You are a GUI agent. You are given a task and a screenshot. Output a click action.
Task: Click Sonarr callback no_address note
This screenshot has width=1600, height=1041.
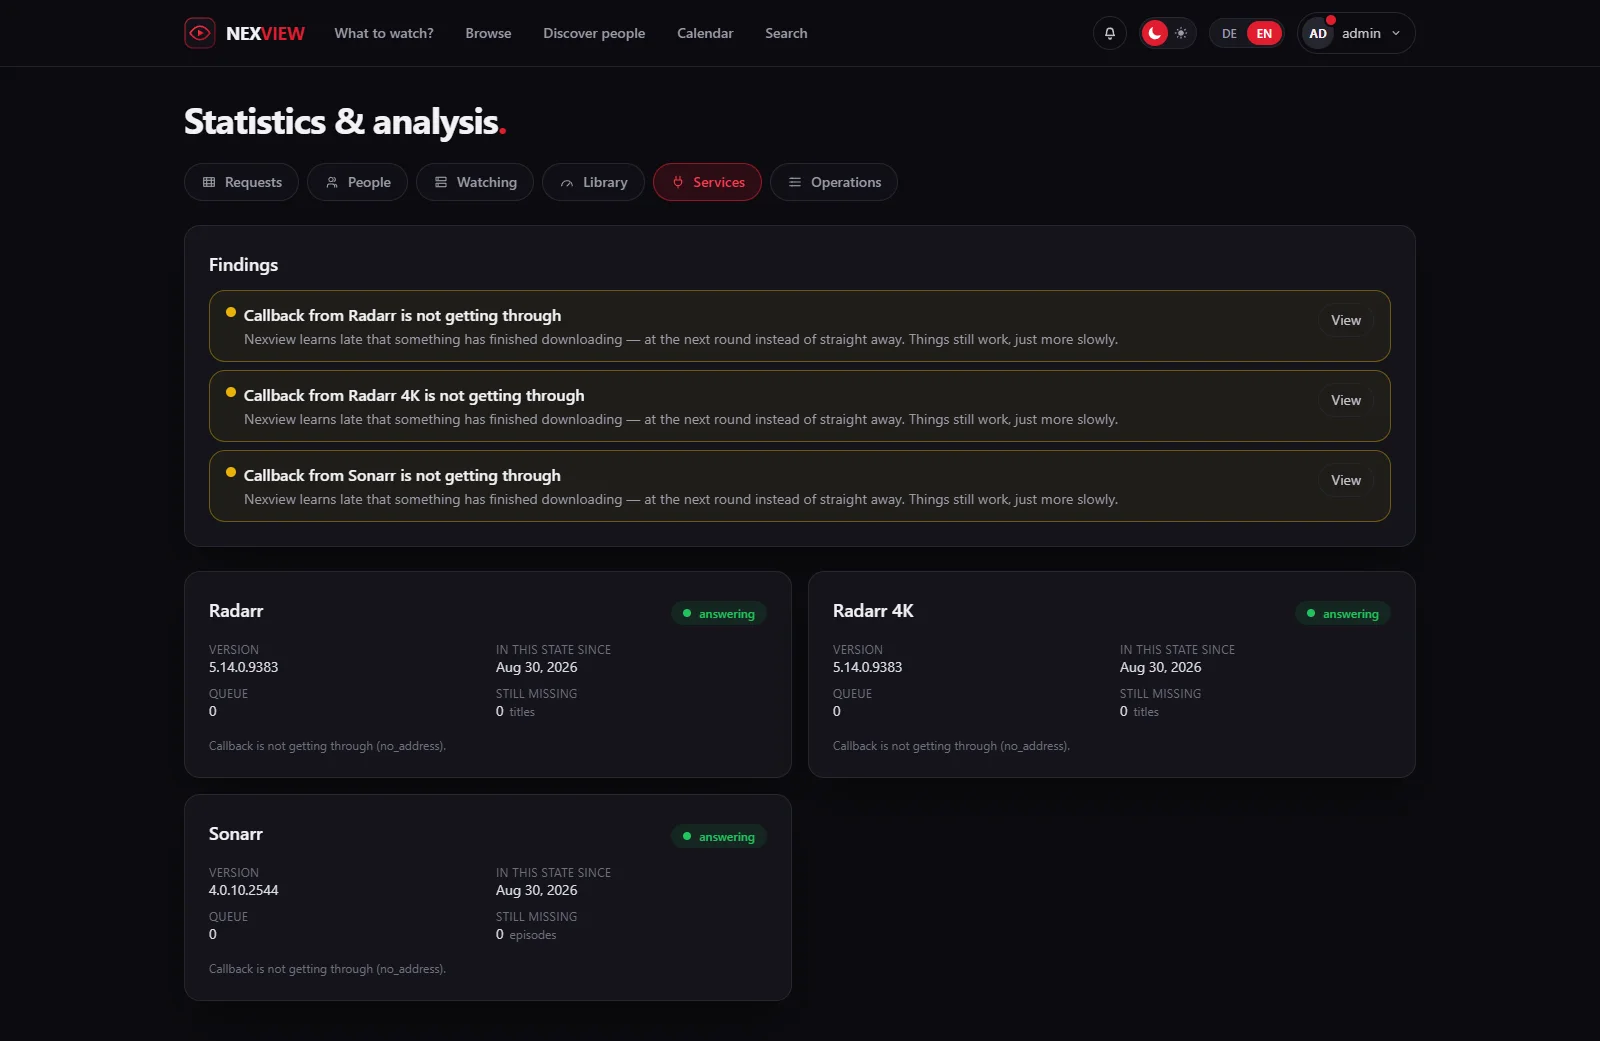[x=327, y=969]
